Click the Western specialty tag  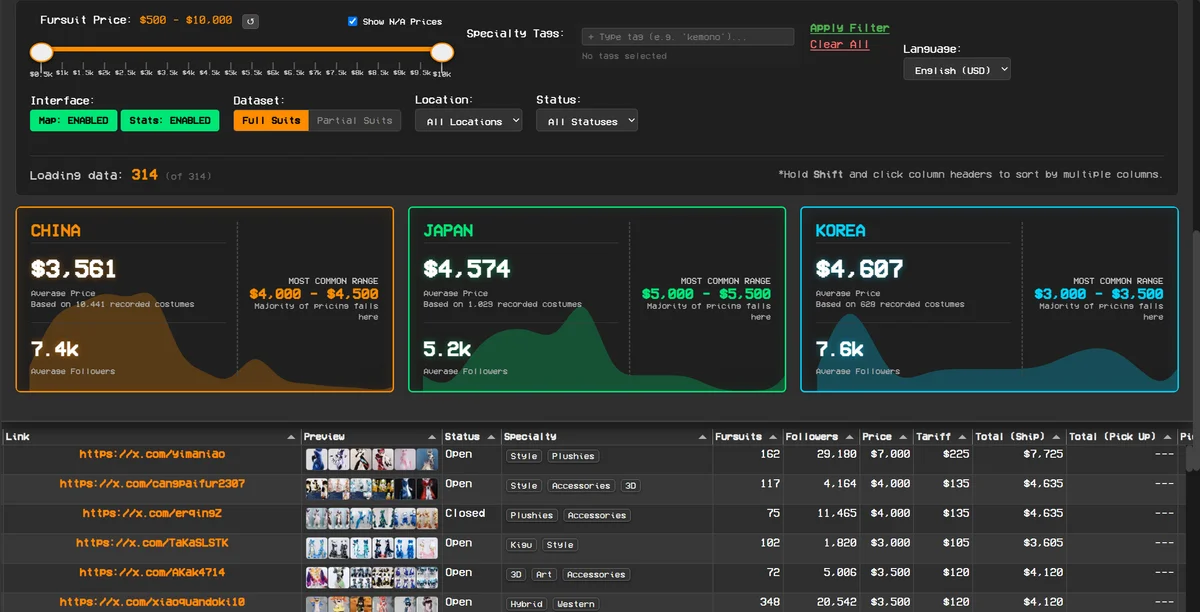coord(576,604)
